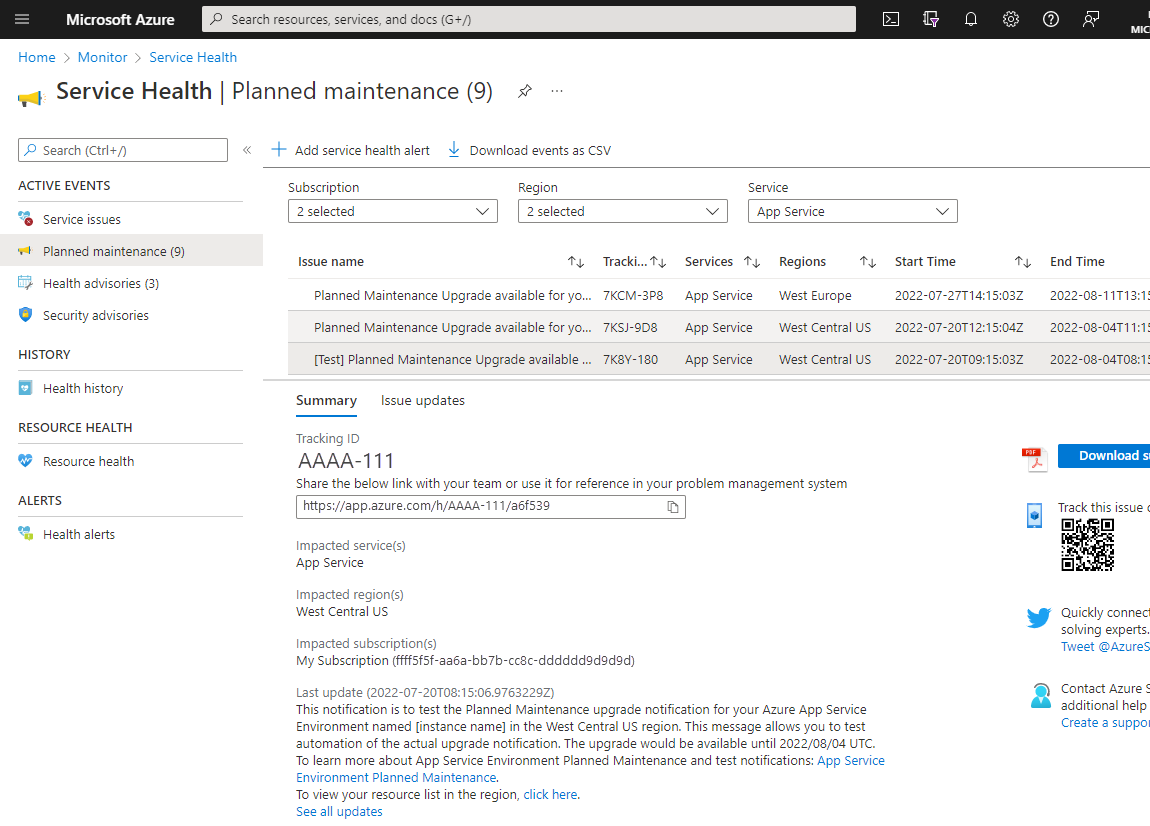The width and height of the screenshot is (1150, 826).
Task: Click the Azure search resources bar
Action: pos(528,19)
